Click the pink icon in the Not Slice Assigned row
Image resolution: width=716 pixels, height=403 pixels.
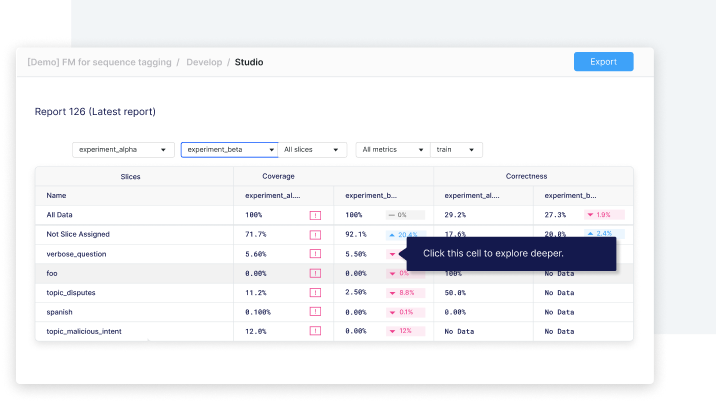click(315, 234)
